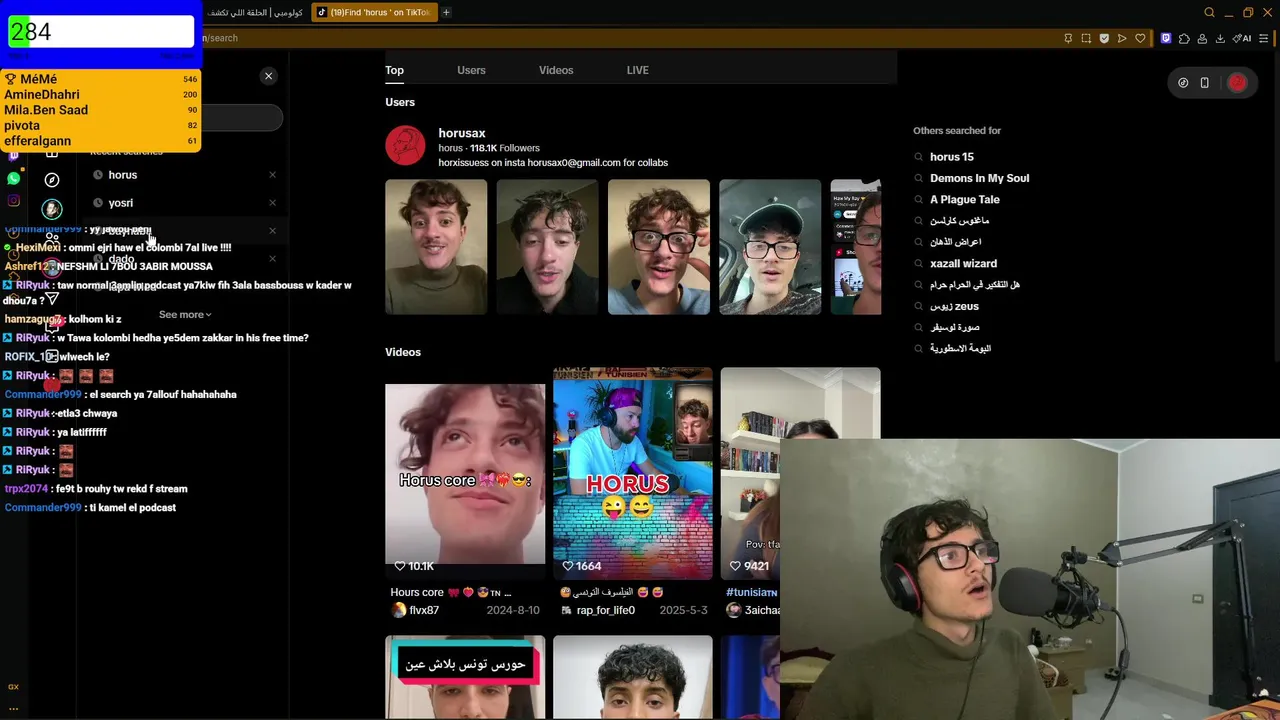This screenshot has width=1280, height=720.
Task: Click the #tunisian hashtag
Action: click(751, 592)
